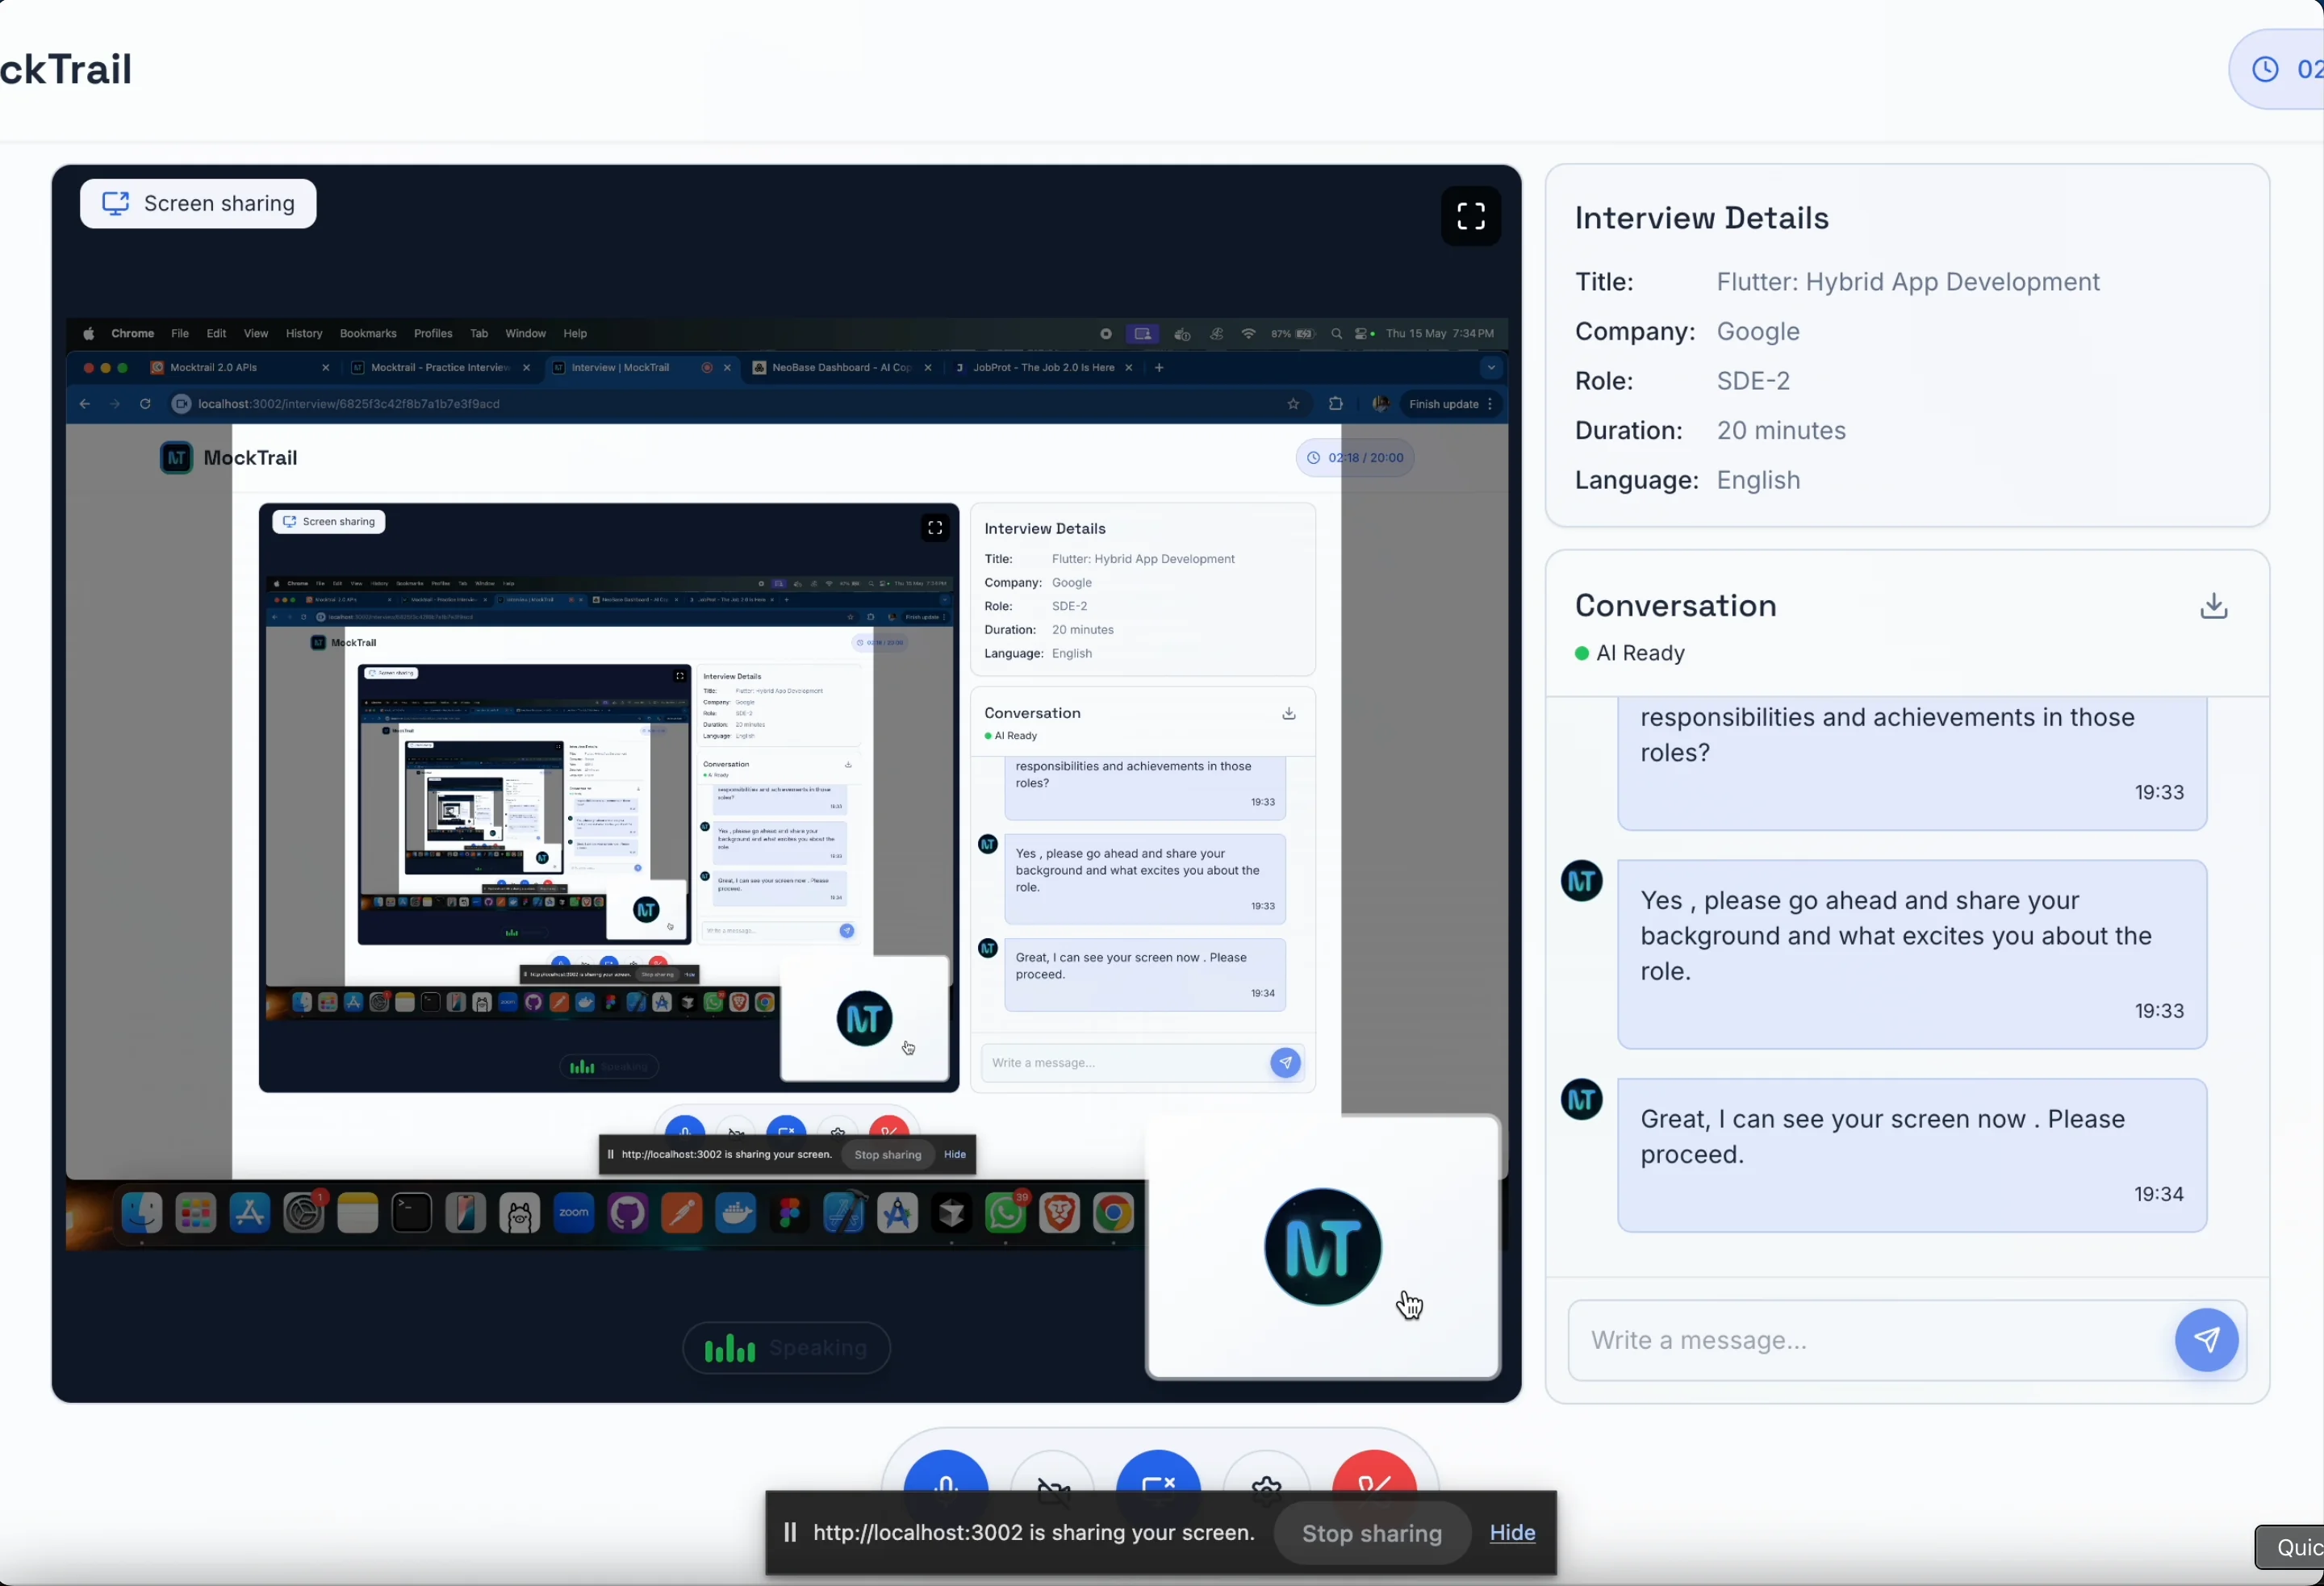Click the MT avatar beside the "Great, I can see" message
This screenshot has width=2324, height=1586.
point(1581,1100)
